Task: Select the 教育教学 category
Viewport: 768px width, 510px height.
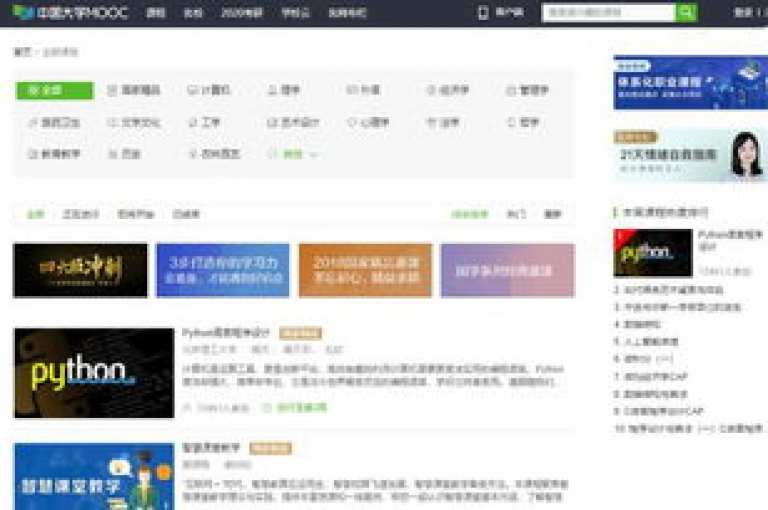Action: click(x=54, y=154)
